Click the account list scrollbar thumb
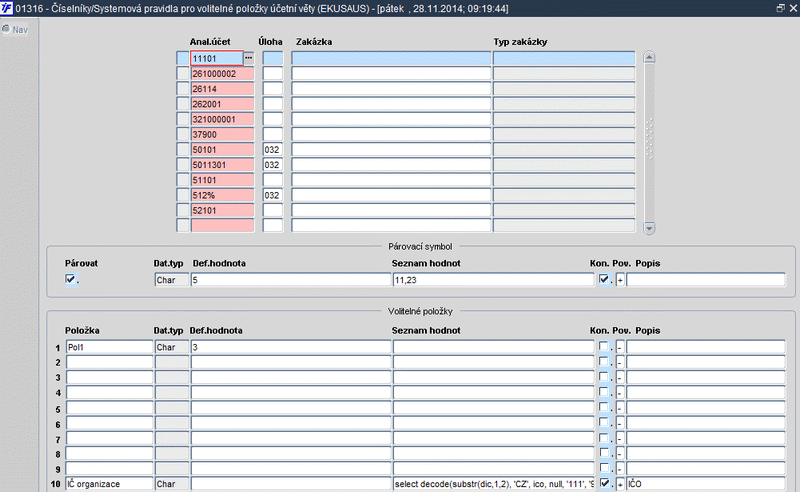The width and height of the screenshot is (800, 492). 649,138
